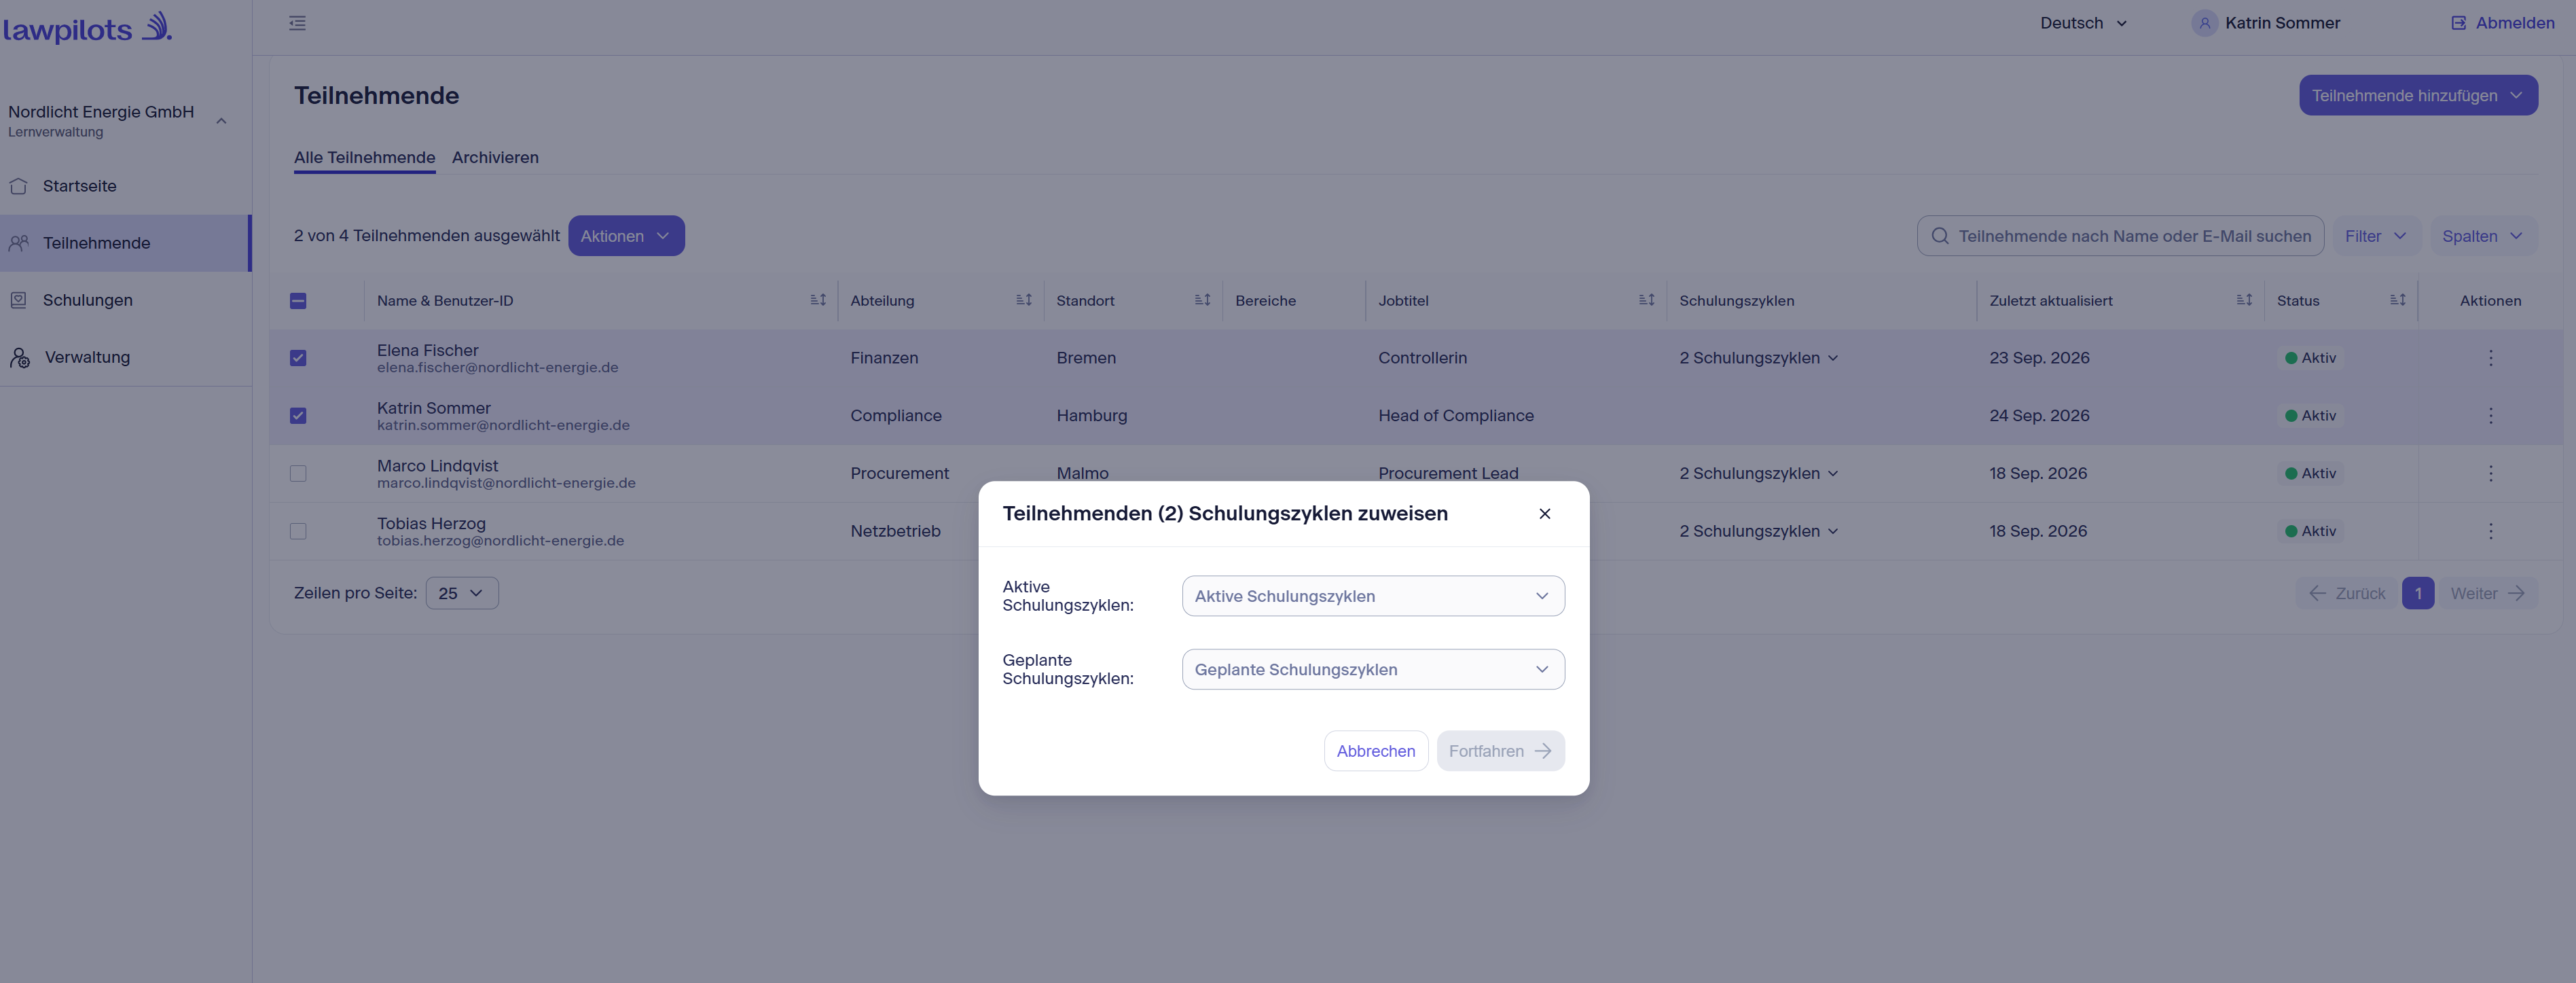Click the lawpilots logo
Image resolution: width=2576 pixels, height=983 pixels.
[x=88, y=27]
